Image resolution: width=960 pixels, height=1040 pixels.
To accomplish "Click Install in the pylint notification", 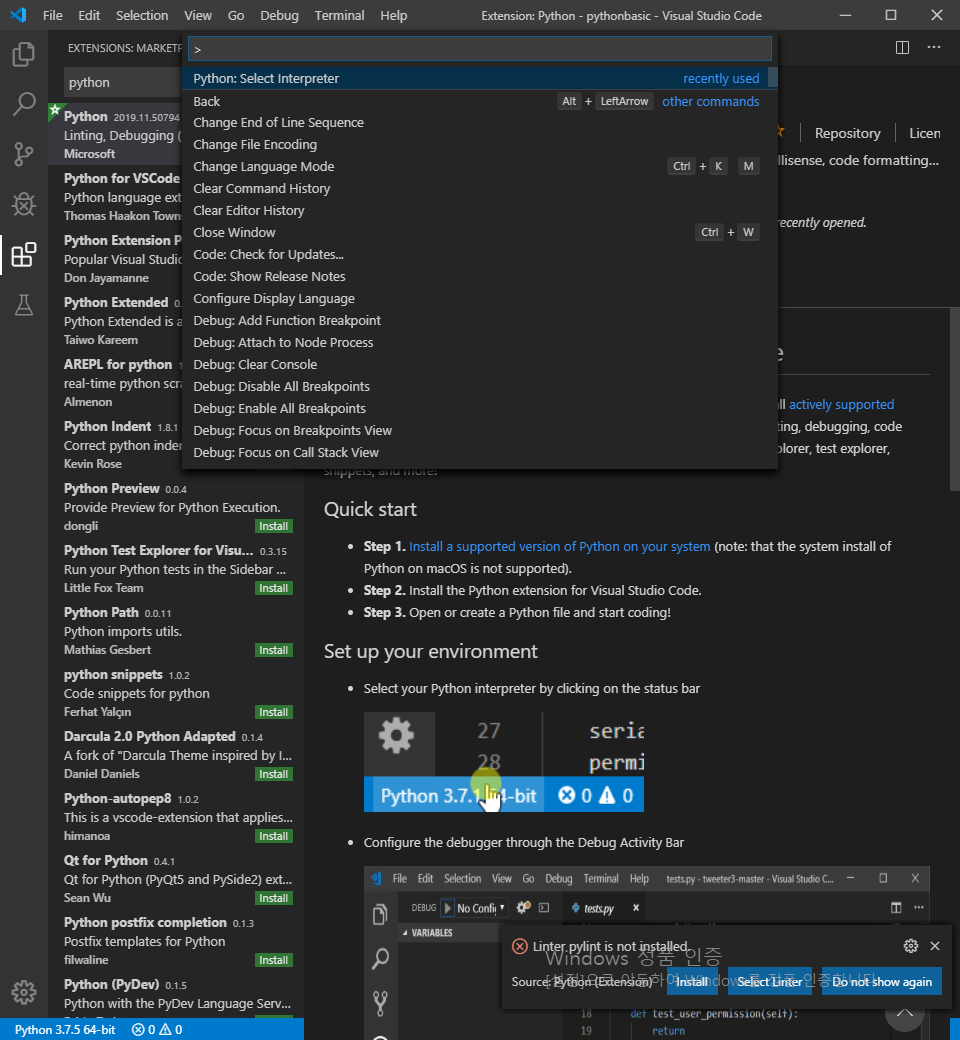I will [692, 982].
